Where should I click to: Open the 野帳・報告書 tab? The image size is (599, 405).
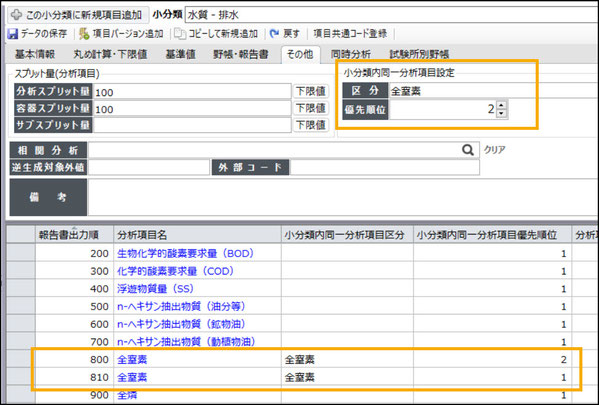point(241,54)
